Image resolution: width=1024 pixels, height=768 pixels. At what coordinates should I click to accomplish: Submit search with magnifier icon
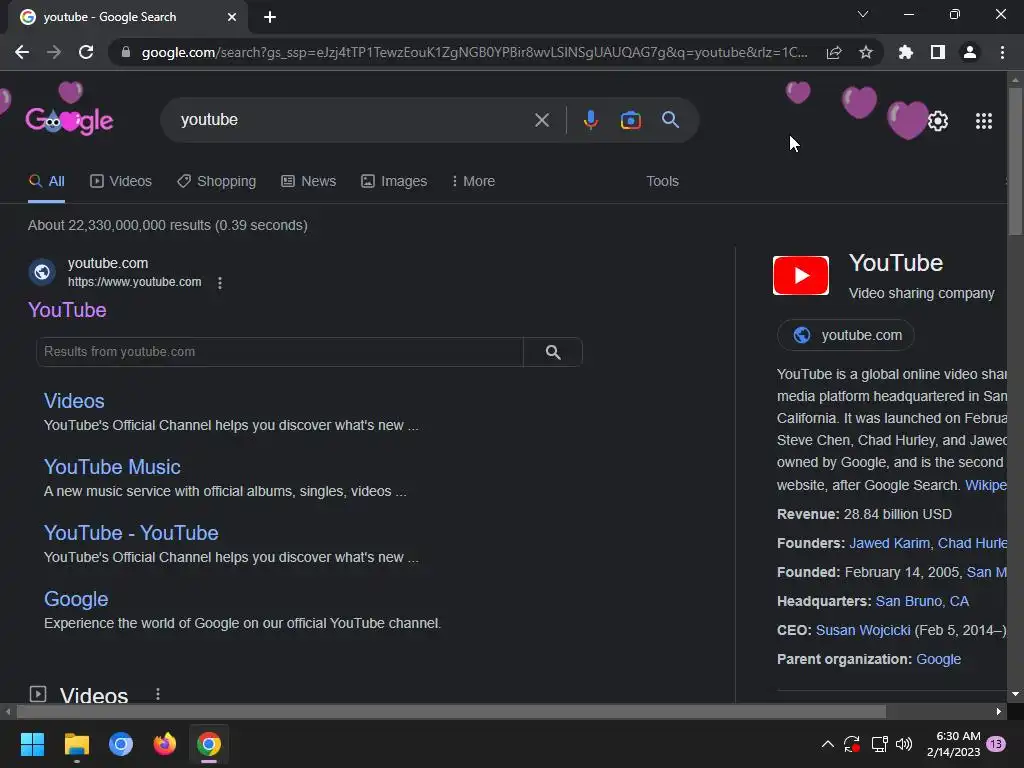[671, 120]
